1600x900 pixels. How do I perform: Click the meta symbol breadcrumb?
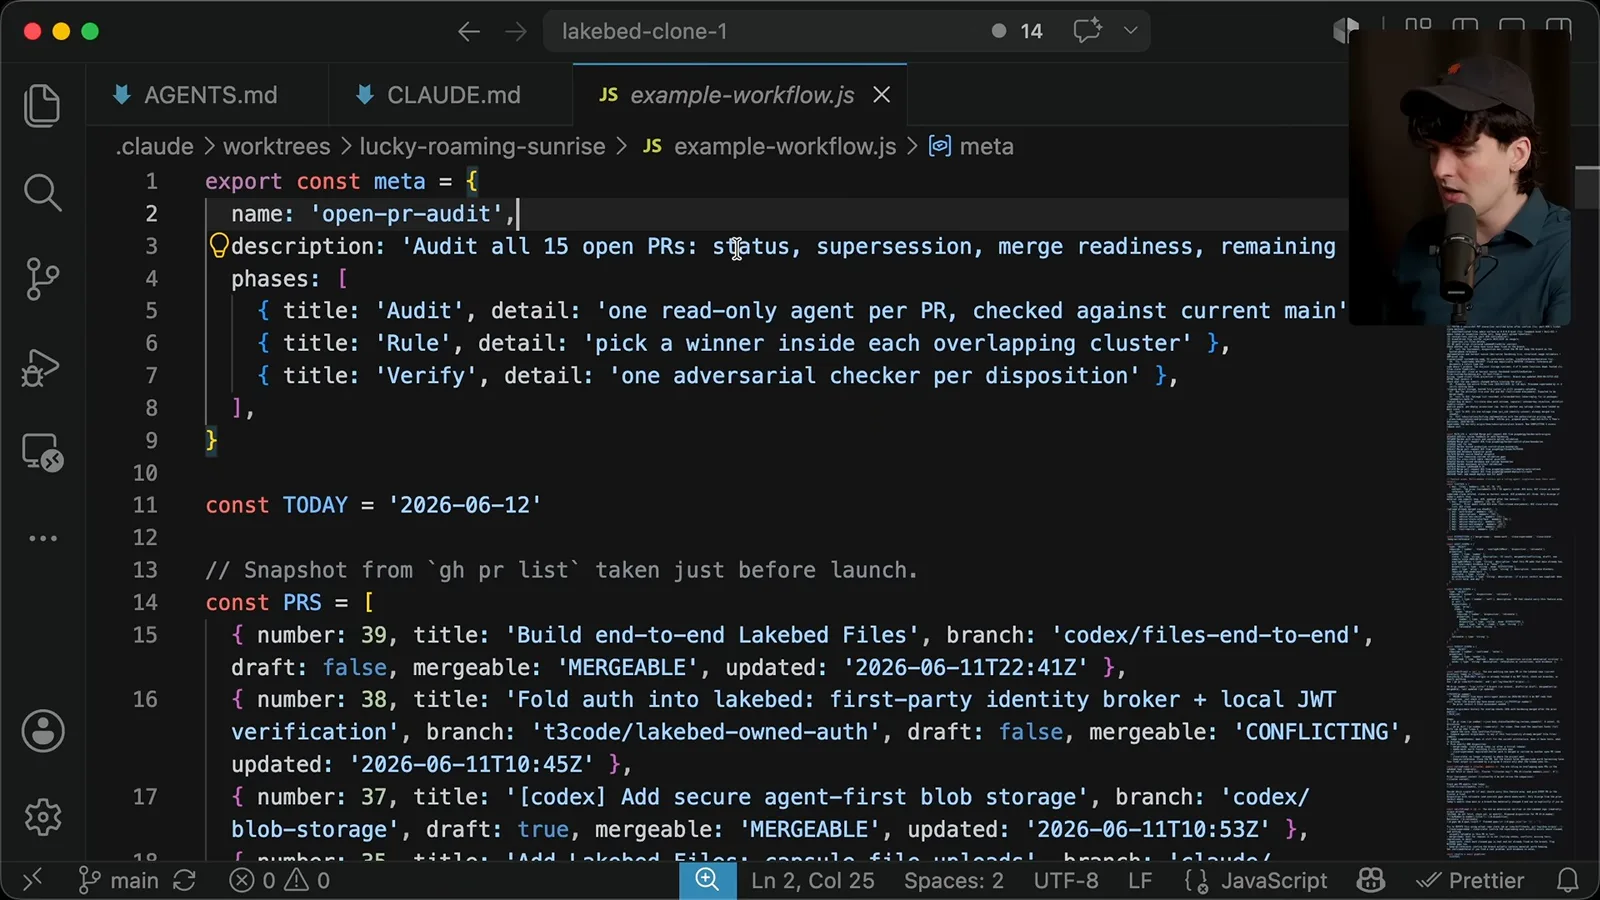click(x=972, y=146)
